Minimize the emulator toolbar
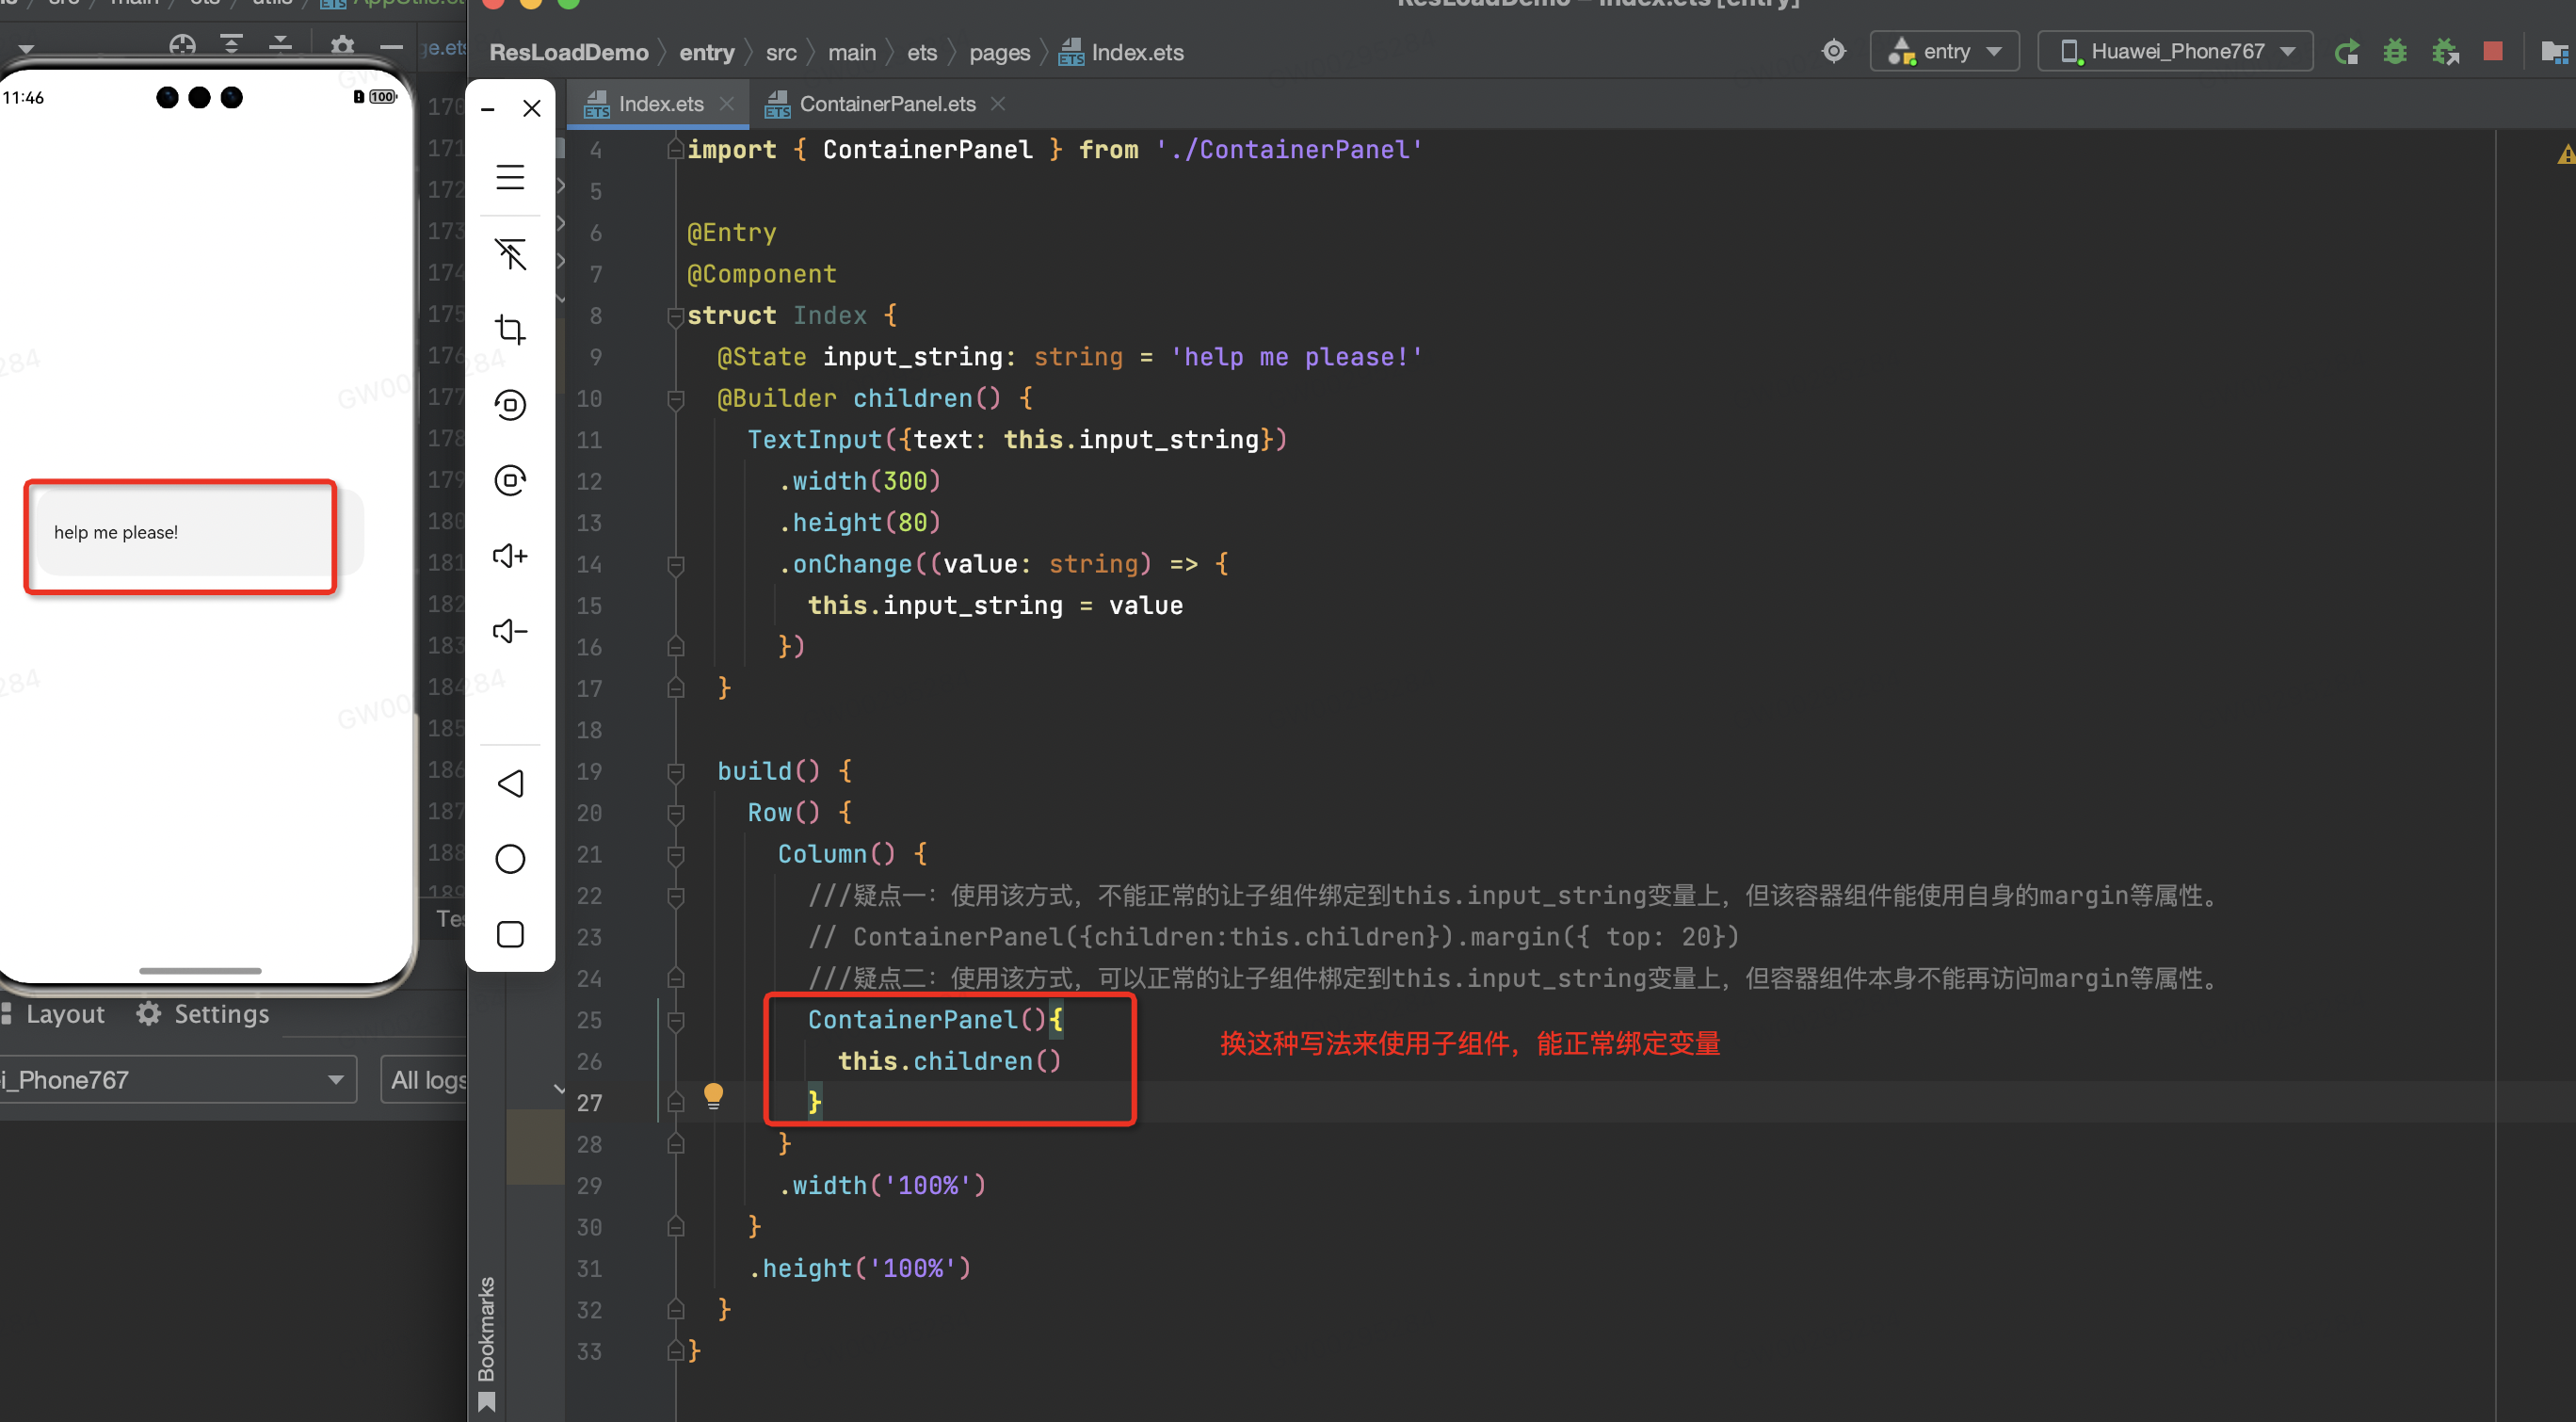This screenshot has height=1422, width=2576. (x=488, y=108)
